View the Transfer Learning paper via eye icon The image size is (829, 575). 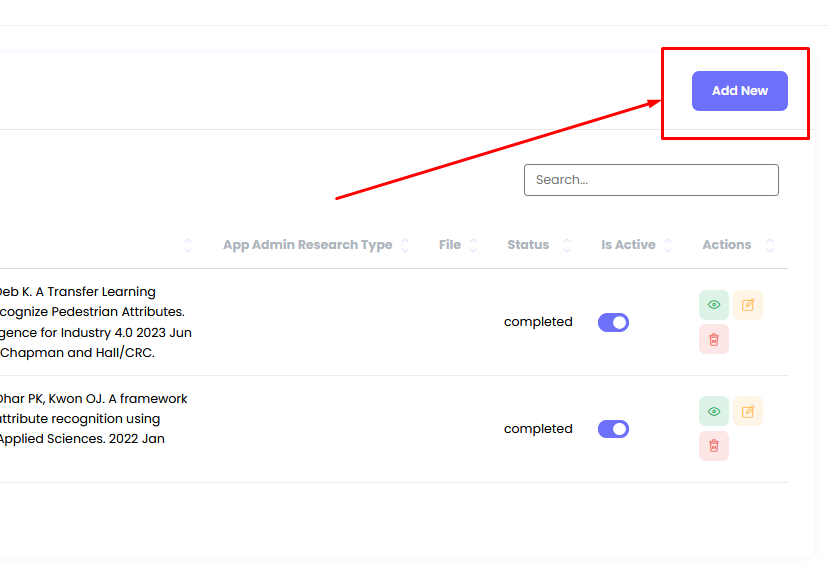pyautogui.click(x=713, y=305)
